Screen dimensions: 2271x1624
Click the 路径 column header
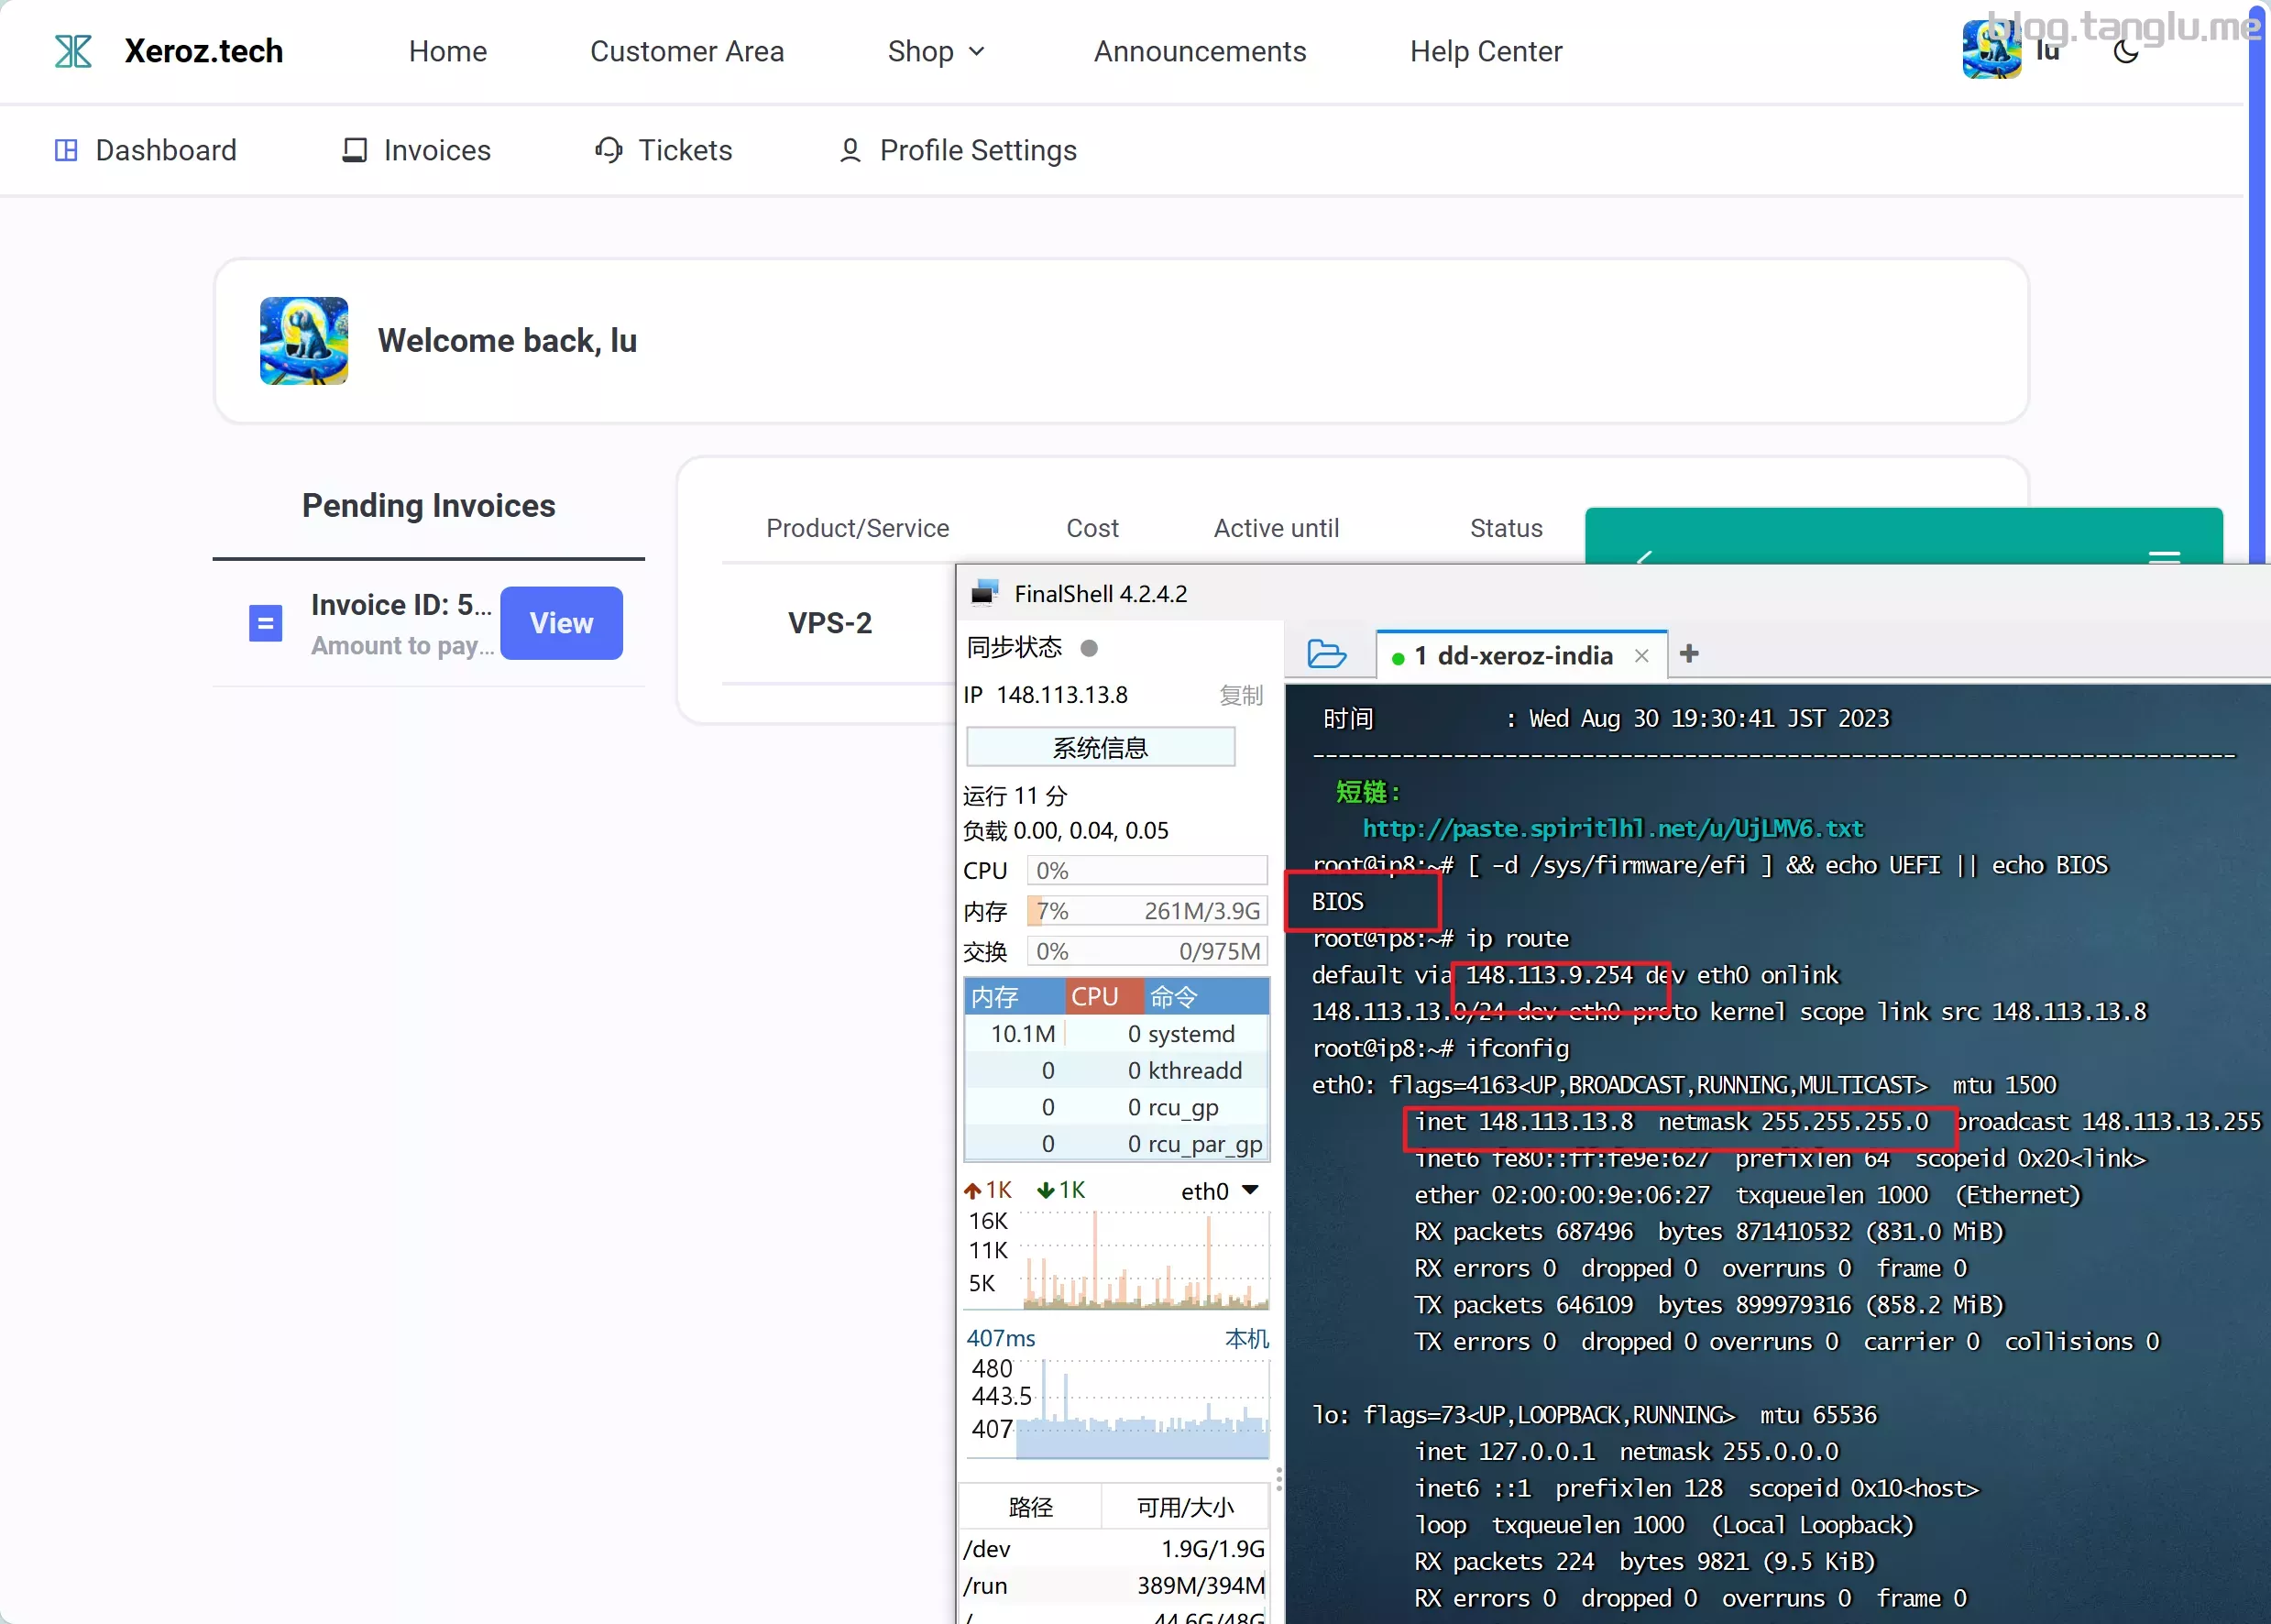click(1030, 1507)
